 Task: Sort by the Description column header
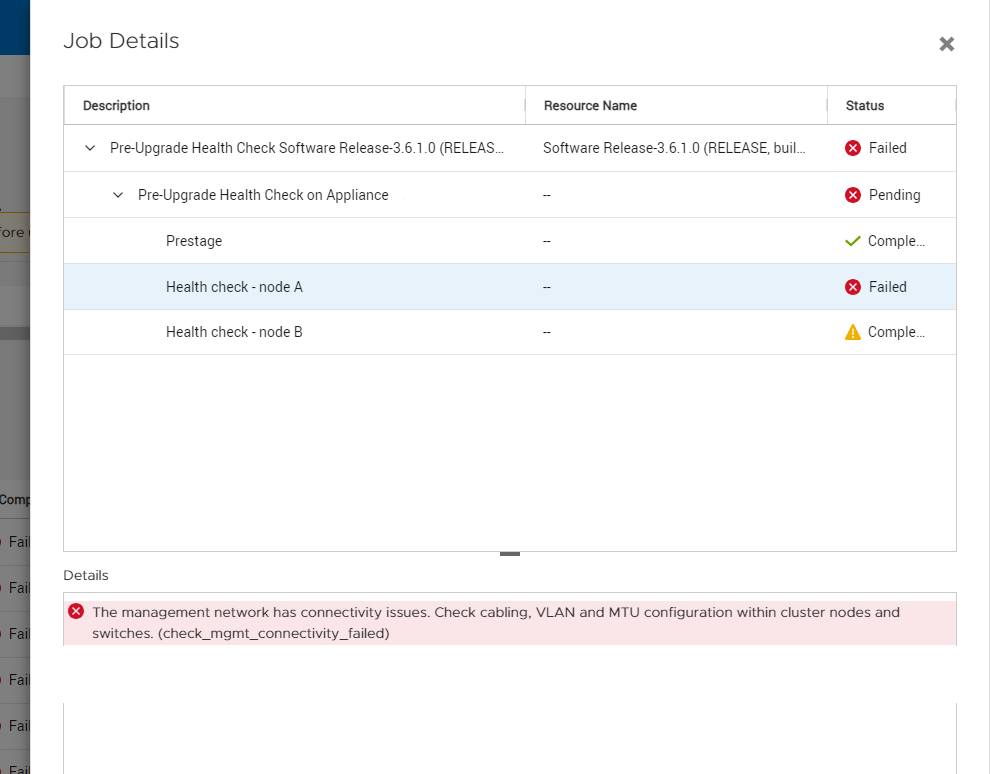click(x=115, y=104)
